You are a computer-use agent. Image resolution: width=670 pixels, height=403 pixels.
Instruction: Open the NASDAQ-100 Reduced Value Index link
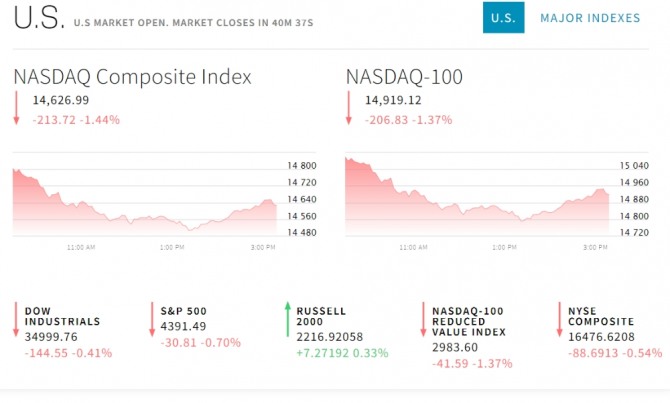468,321
